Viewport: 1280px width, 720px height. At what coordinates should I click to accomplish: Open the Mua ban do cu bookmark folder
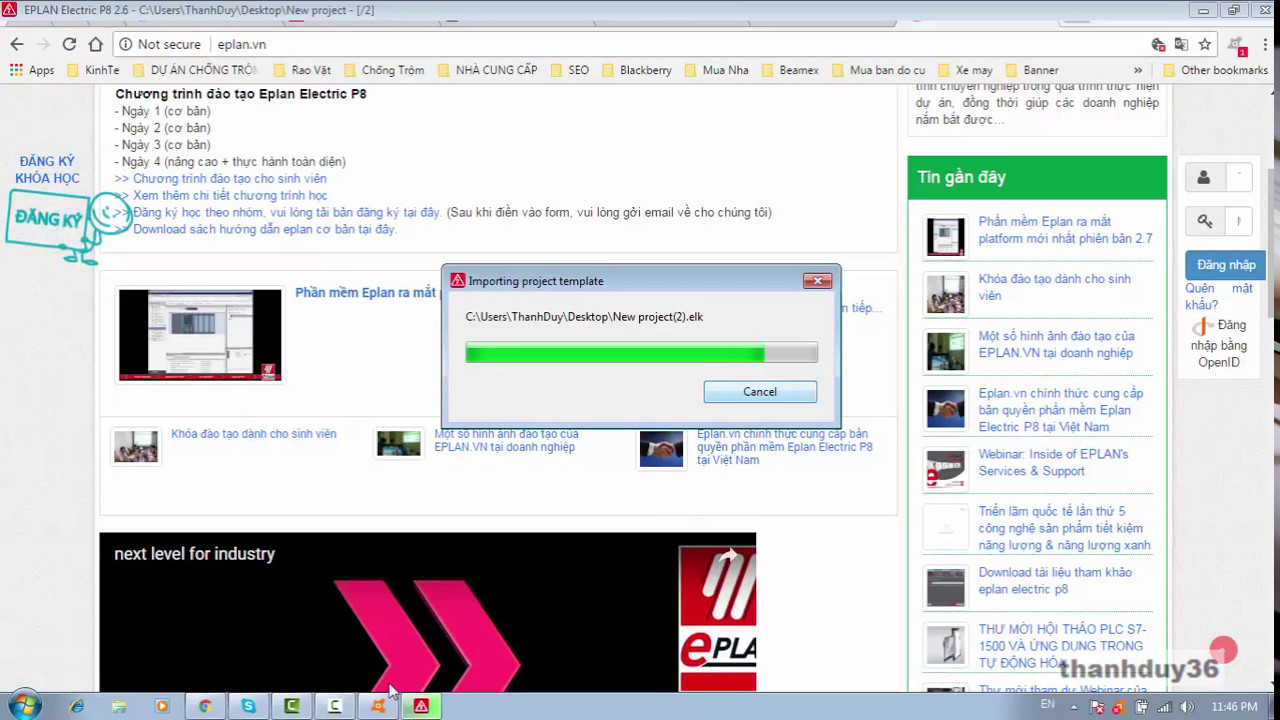tap(877, 70)
